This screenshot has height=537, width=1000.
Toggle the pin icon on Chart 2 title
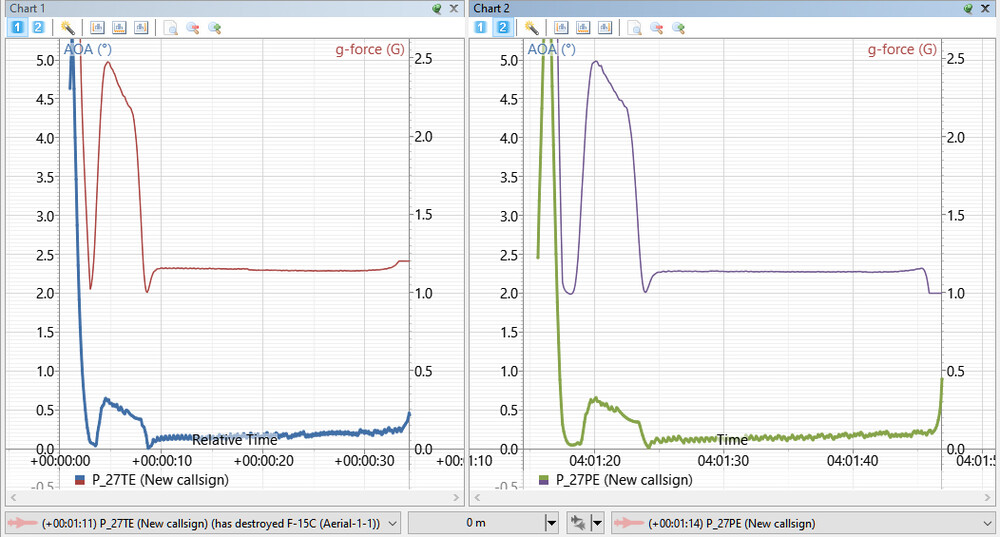(x=969, y=8)
